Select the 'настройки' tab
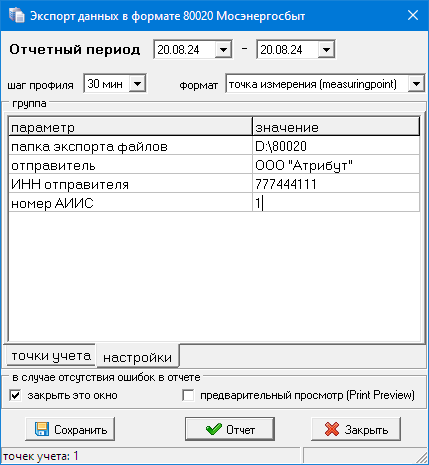Viewport: 429px width, 465px height. coord(138,356)
